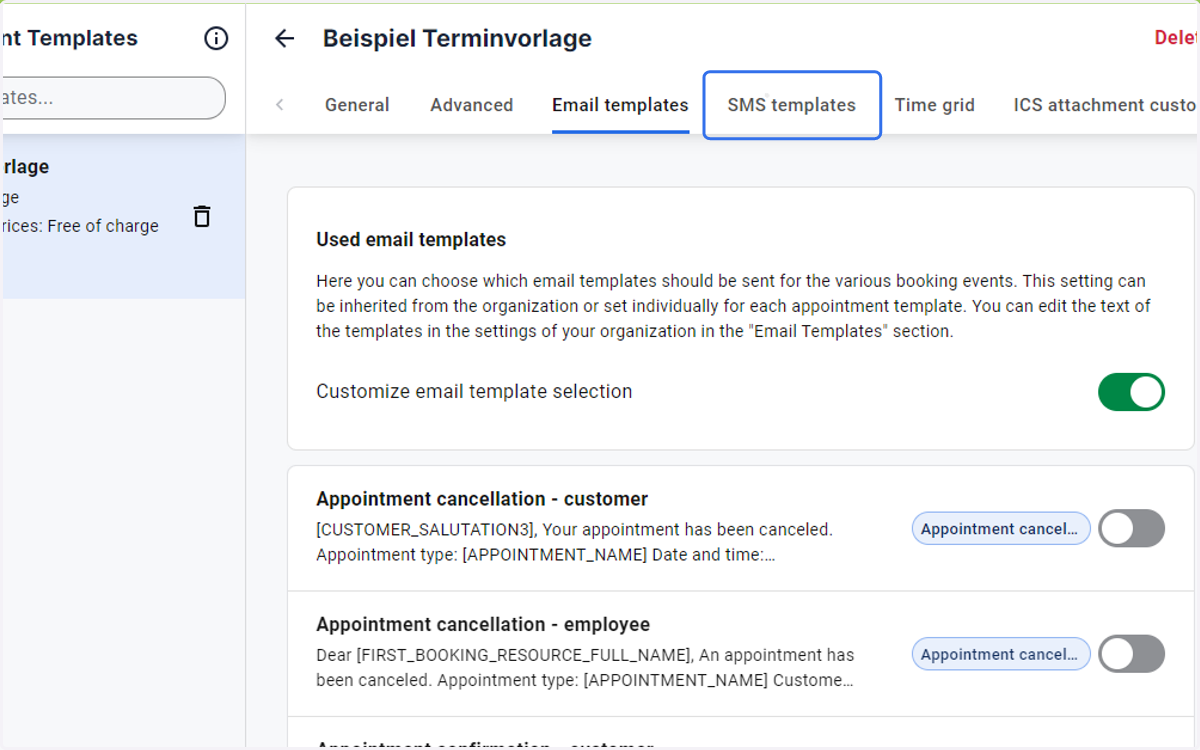This screenshot has height=750, width=1200.
Task: Click the template search field
Action: (x=113, y=98)
